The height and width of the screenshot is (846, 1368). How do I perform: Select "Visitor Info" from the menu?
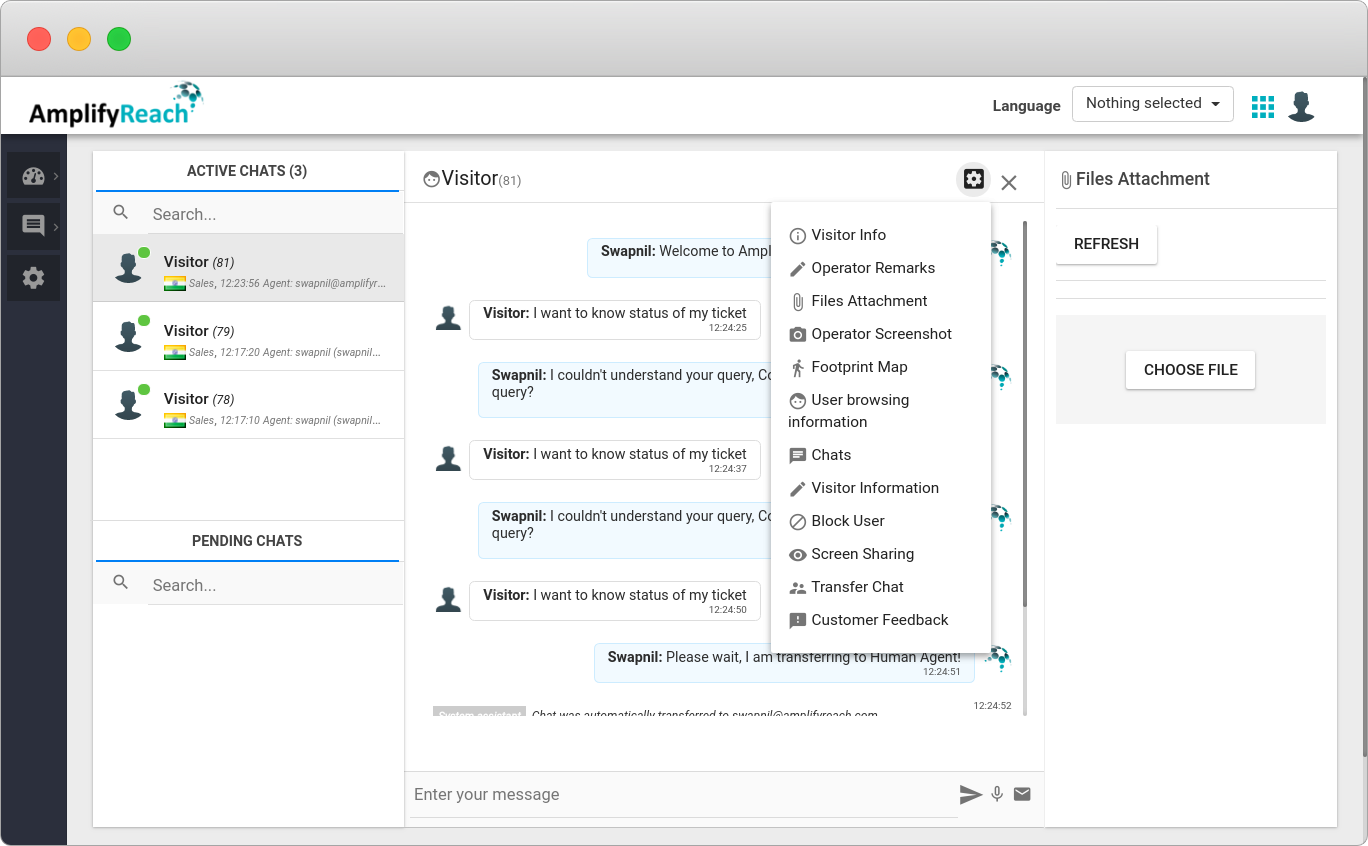pos(849,235)
